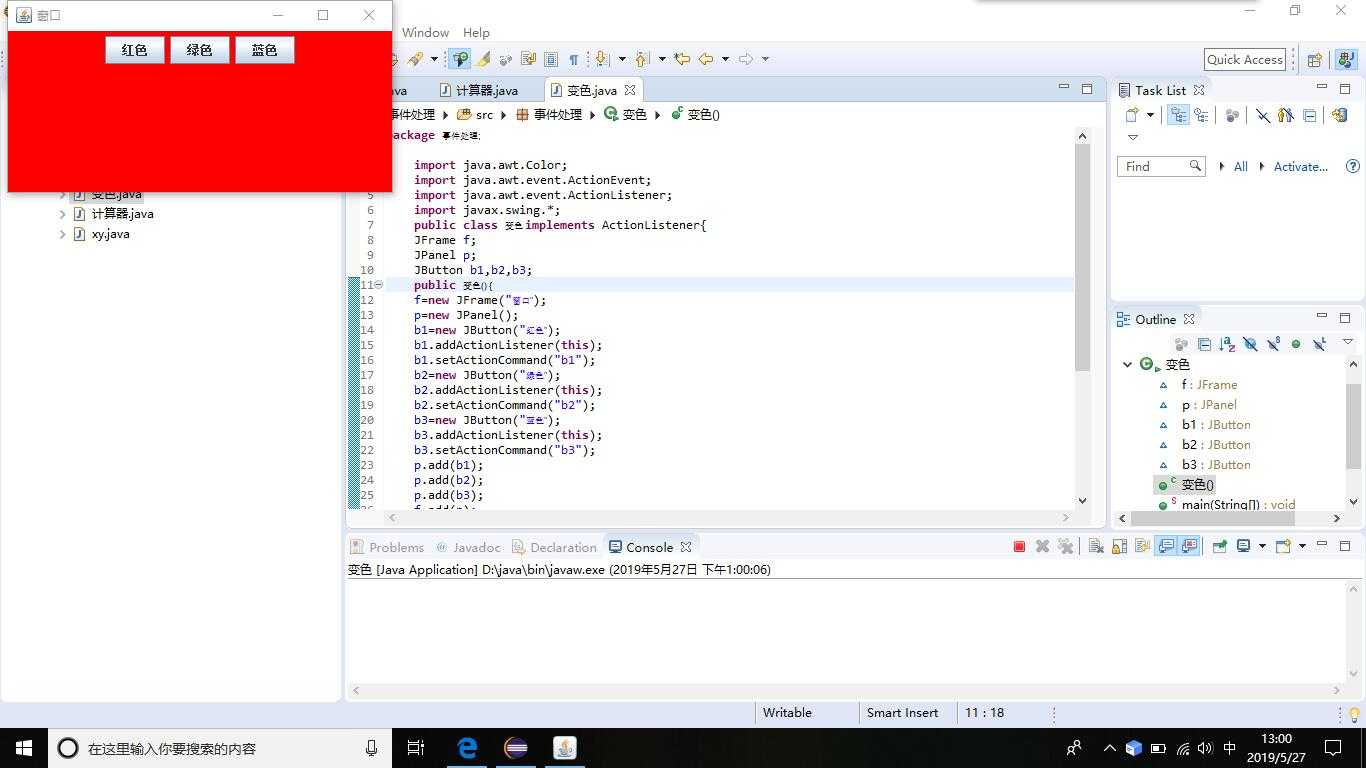Screen dimensions: 1366x768
Task: Open the Outline view menu triangle
Action: tap(1347, 342)
